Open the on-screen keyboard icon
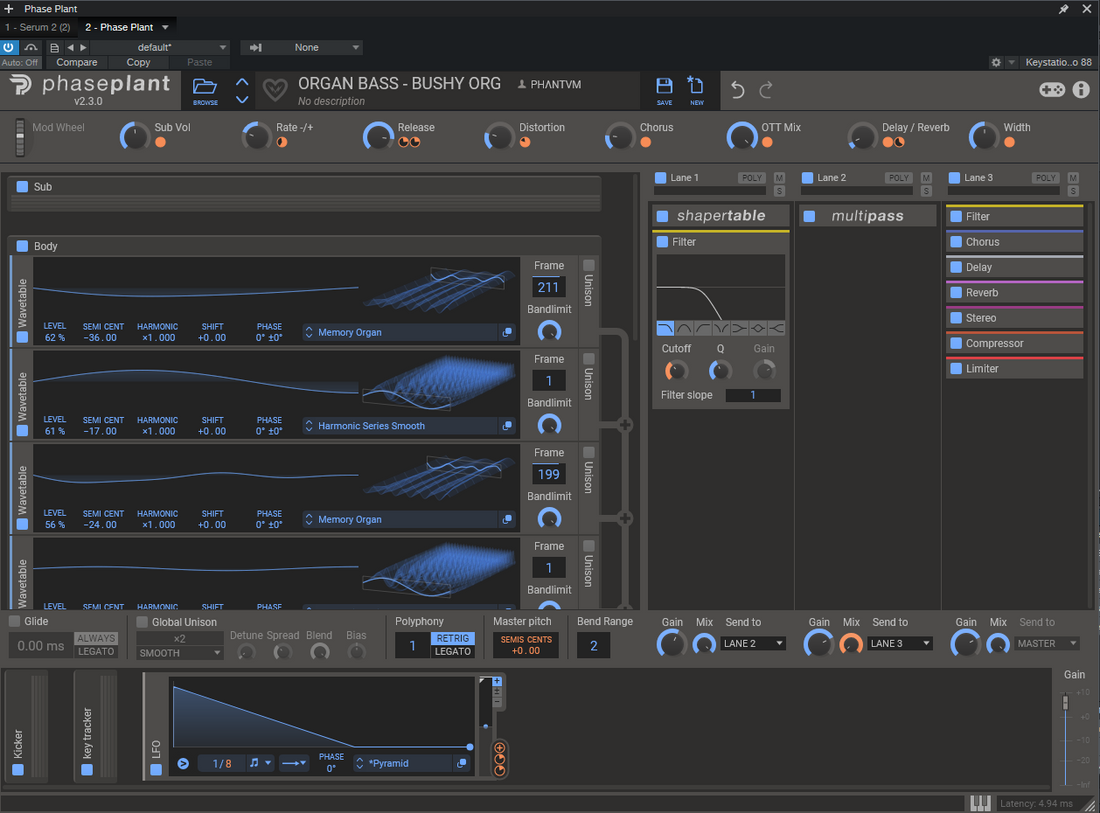The width and height of the screenshot is (1100, 813). pos(980,803)
